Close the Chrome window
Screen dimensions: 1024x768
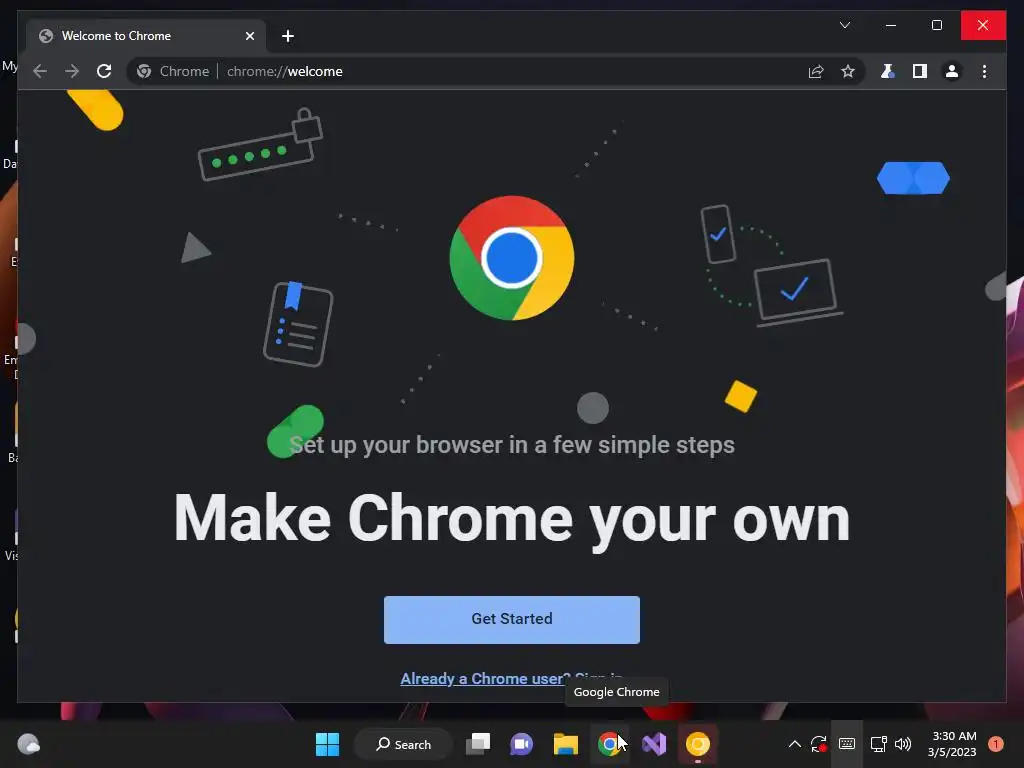(983, 25)
